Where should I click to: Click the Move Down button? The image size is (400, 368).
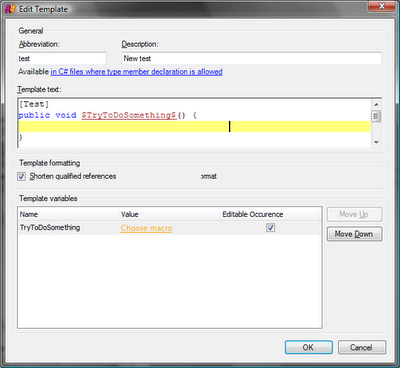(x=354, y=234)
